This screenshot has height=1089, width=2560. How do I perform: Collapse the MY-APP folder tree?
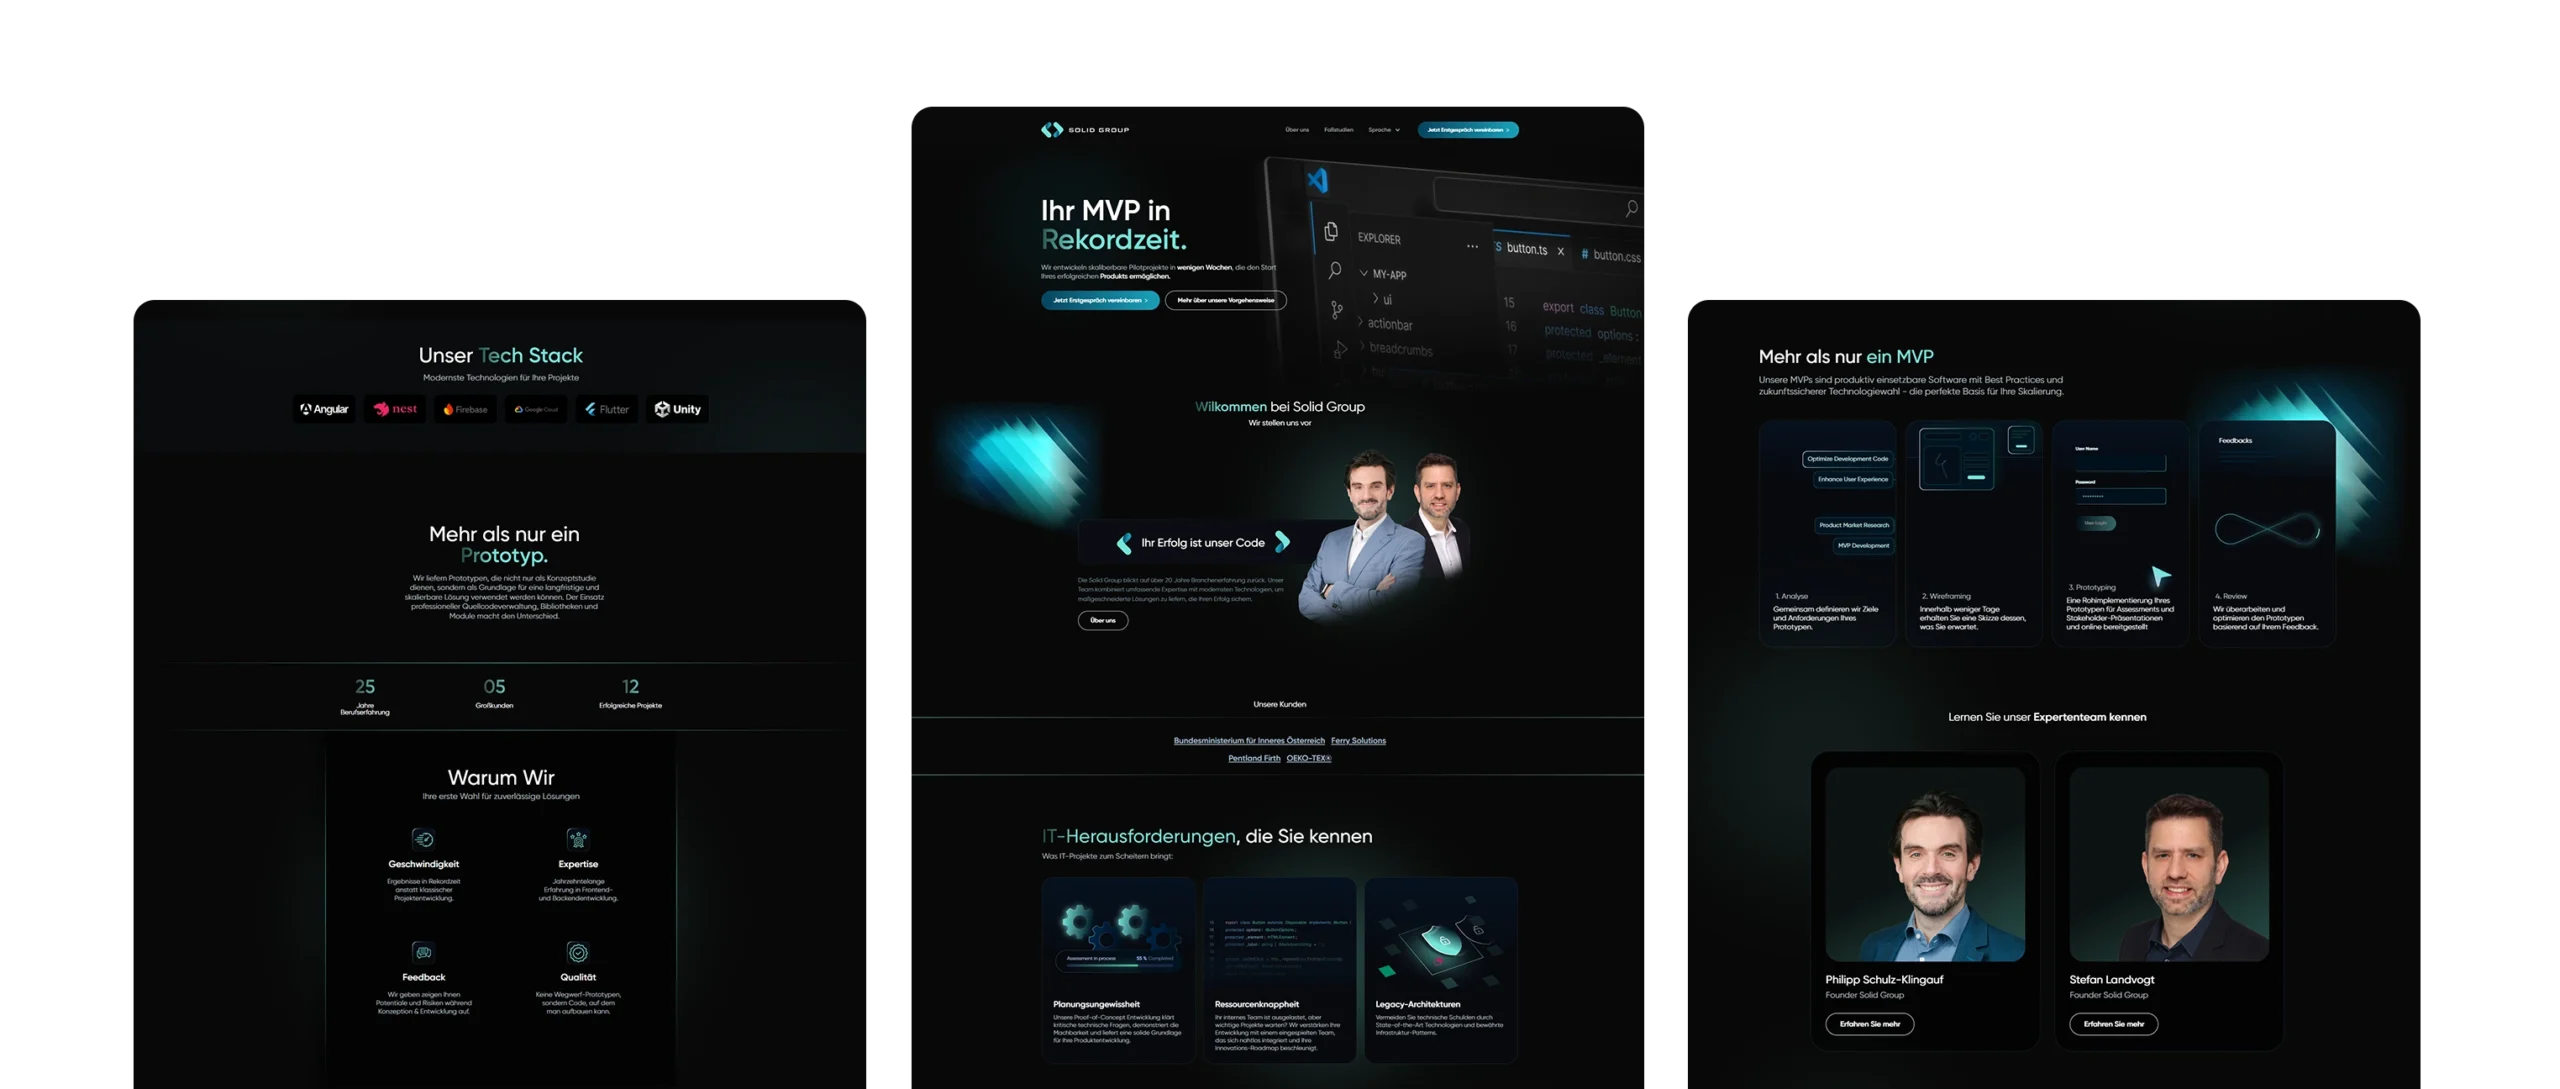click(1364, 273)
